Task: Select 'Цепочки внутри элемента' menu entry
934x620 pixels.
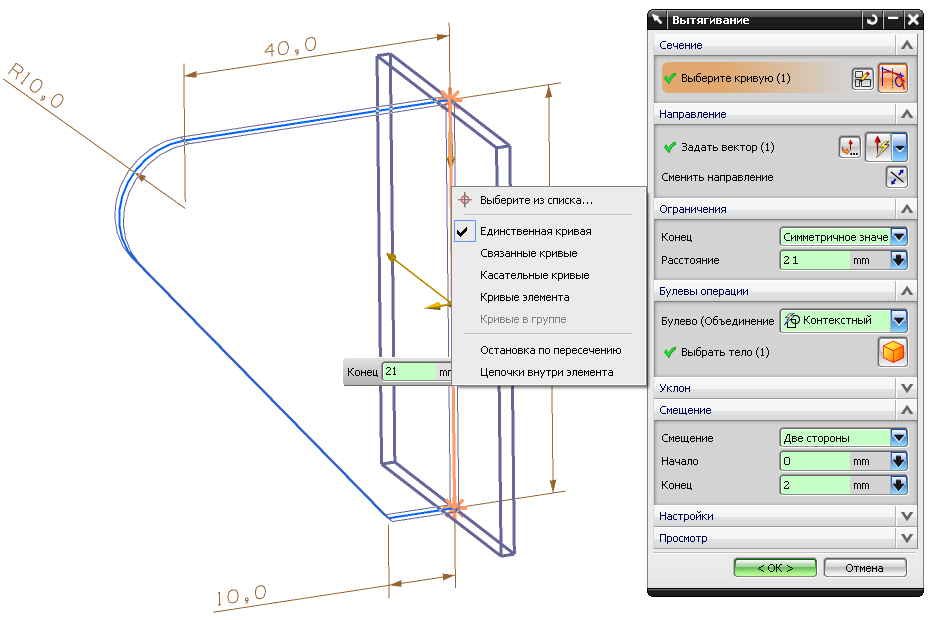Action: pos(546,372)
